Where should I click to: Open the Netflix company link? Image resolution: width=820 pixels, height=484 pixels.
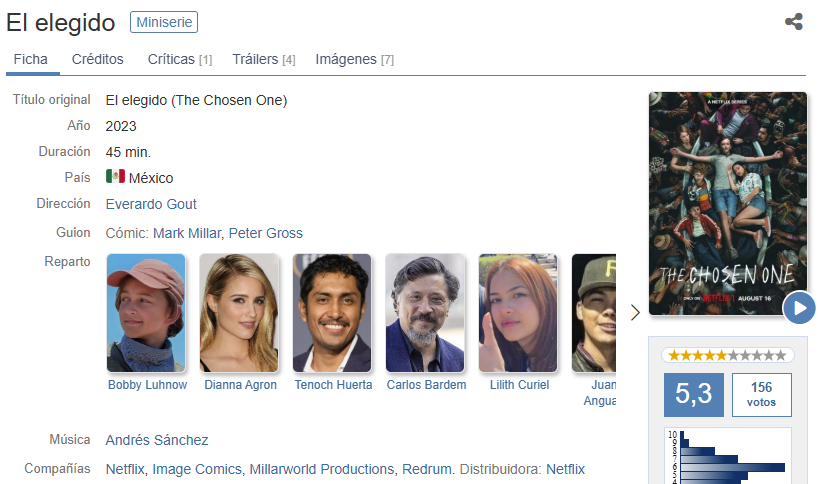125,469
